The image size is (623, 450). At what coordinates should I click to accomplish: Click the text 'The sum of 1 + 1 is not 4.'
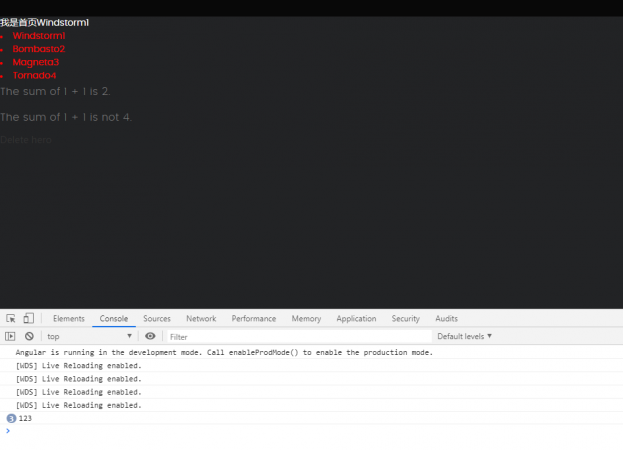(x=66, y=117)
